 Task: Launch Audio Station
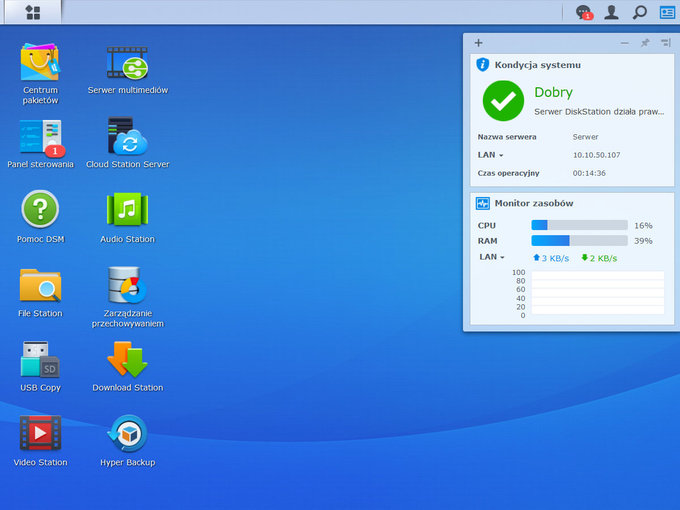pyautogui.click(x=128, y=217)
